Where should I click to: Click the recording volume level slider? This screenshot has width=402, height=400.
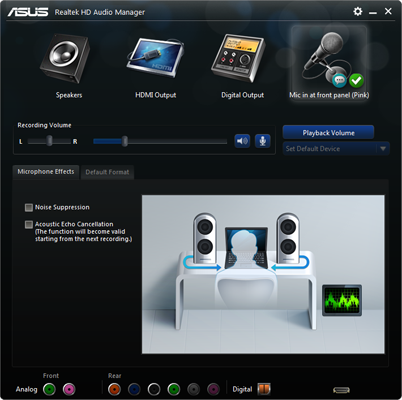click(x=160, y=141)
